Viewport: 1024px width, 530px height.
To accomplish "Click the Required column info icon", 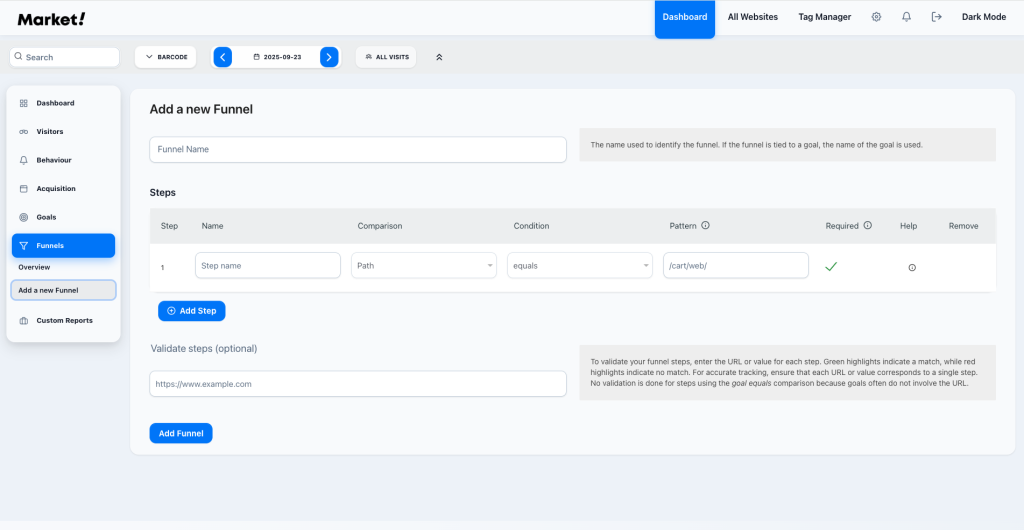I will click(867, 226).
